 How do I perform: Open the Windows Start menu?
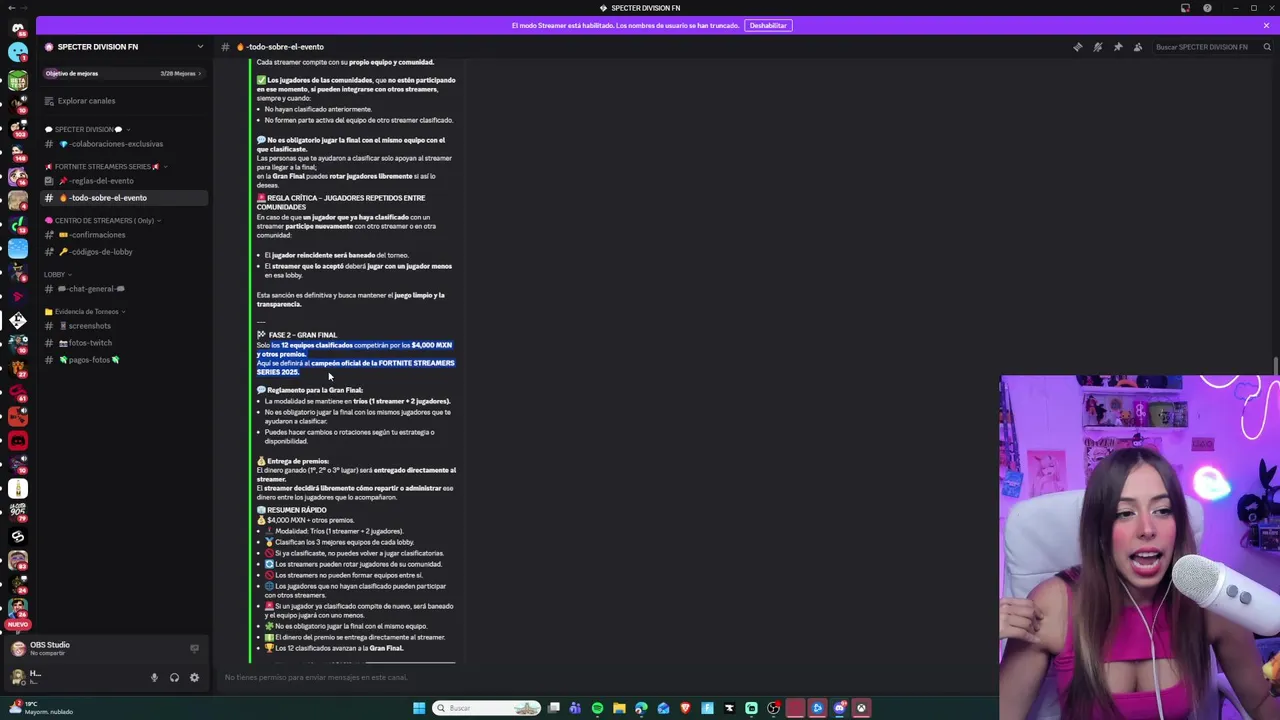pos(419,708)
